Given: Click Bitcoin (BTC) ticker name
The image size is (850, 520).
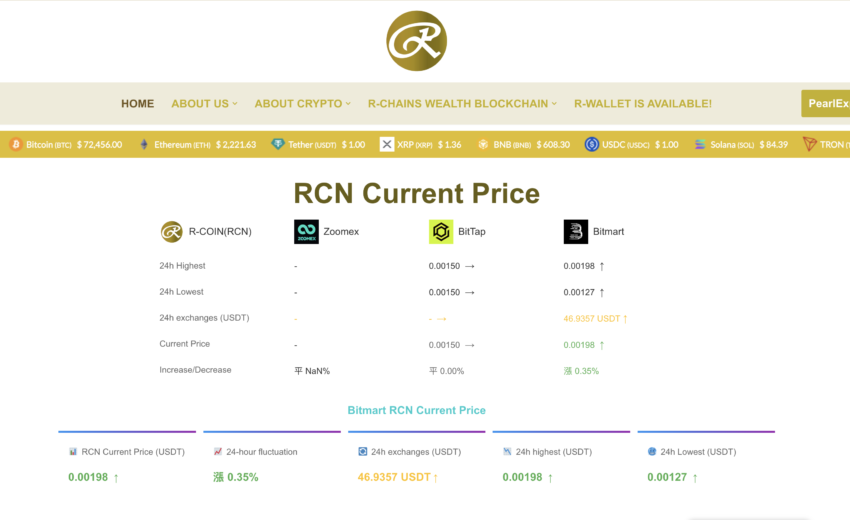Looking at the screenshot, I should (49, 145).
